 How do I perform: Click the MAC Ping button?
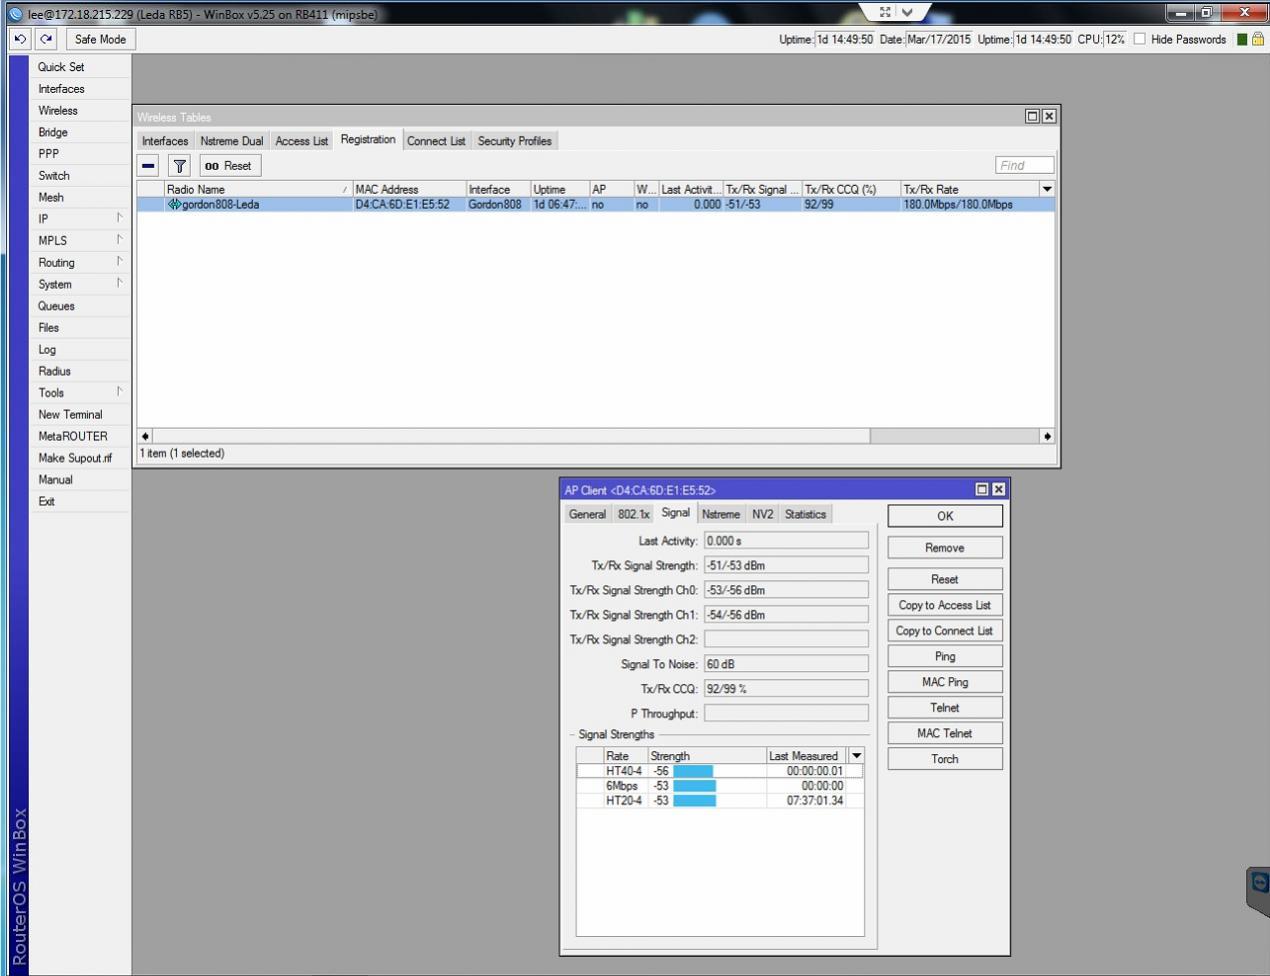click(944, 682)
